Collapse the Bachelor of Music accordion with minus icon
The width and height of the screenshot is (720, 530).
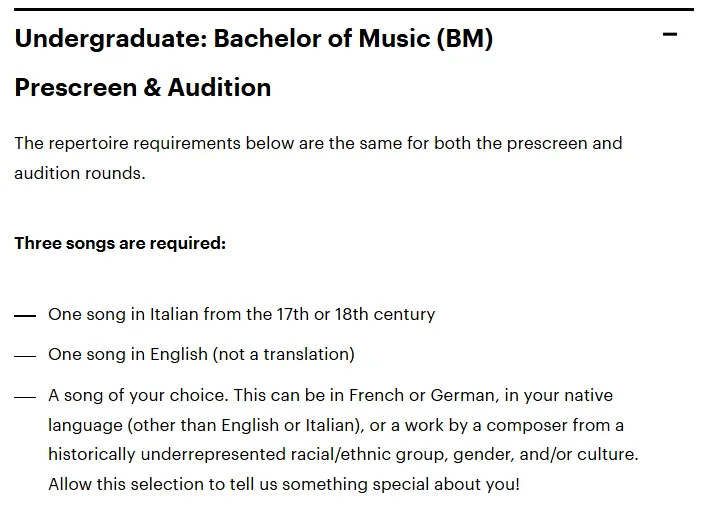tap(669, 34)
